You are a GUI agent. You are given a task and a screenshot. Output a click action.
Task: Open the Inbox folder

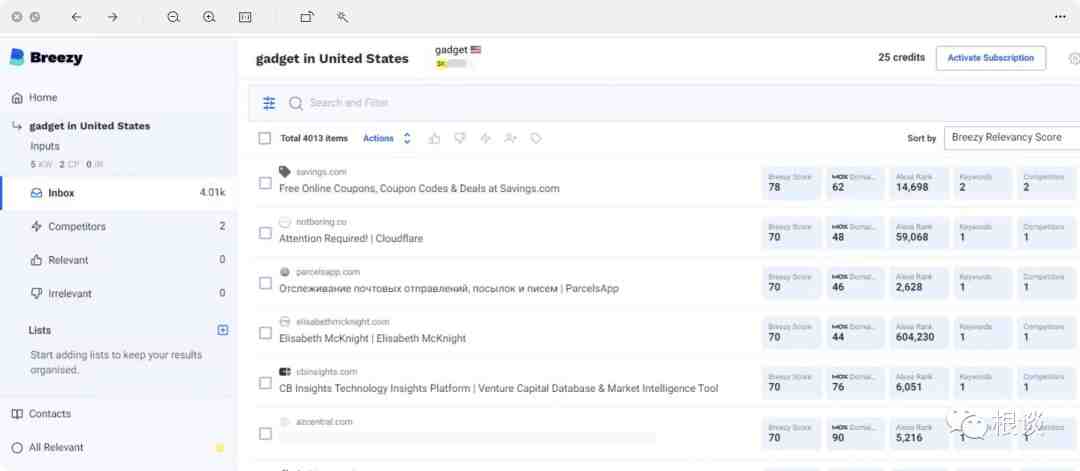coord(118,193)
